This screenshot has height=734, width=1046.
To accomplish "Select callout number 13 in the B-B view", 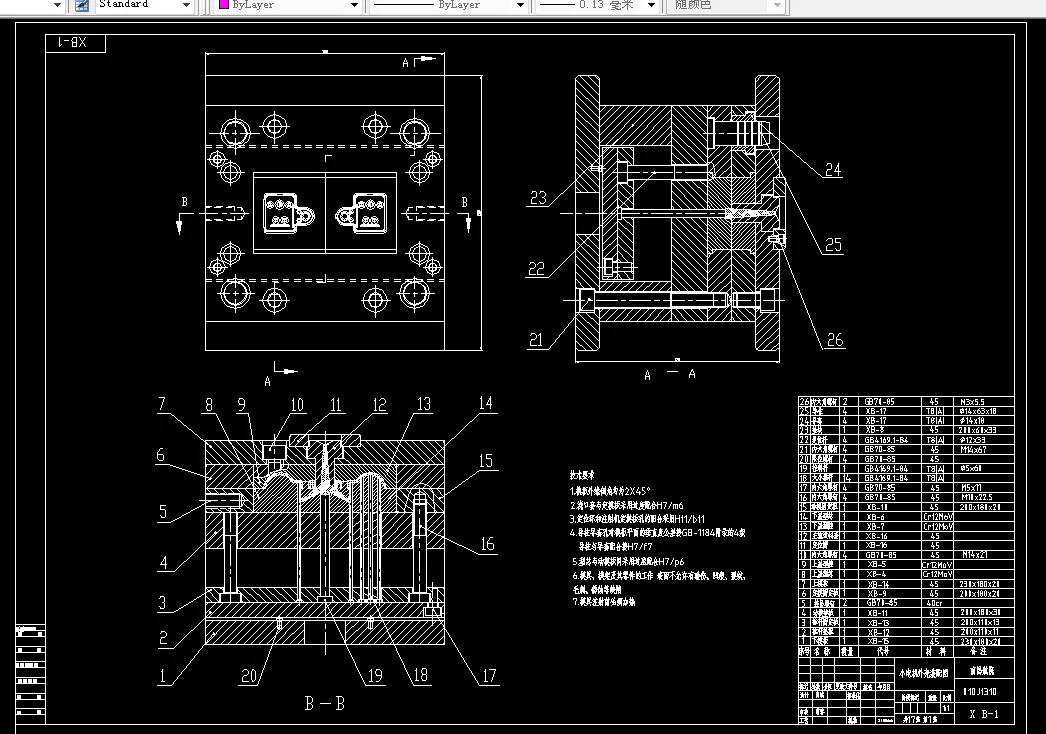I will tap(424, 404).
